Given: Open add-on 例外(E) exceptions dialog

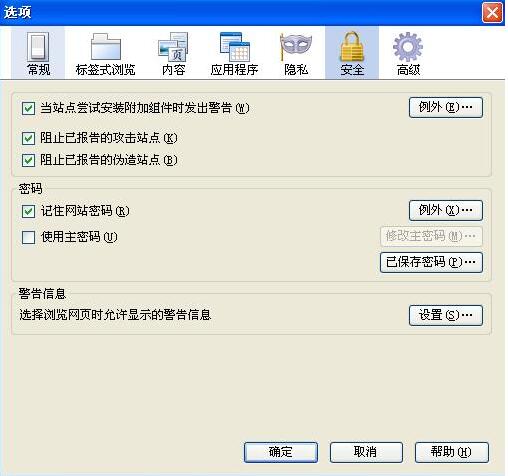Looking at the screenshot, I should 446,107.
